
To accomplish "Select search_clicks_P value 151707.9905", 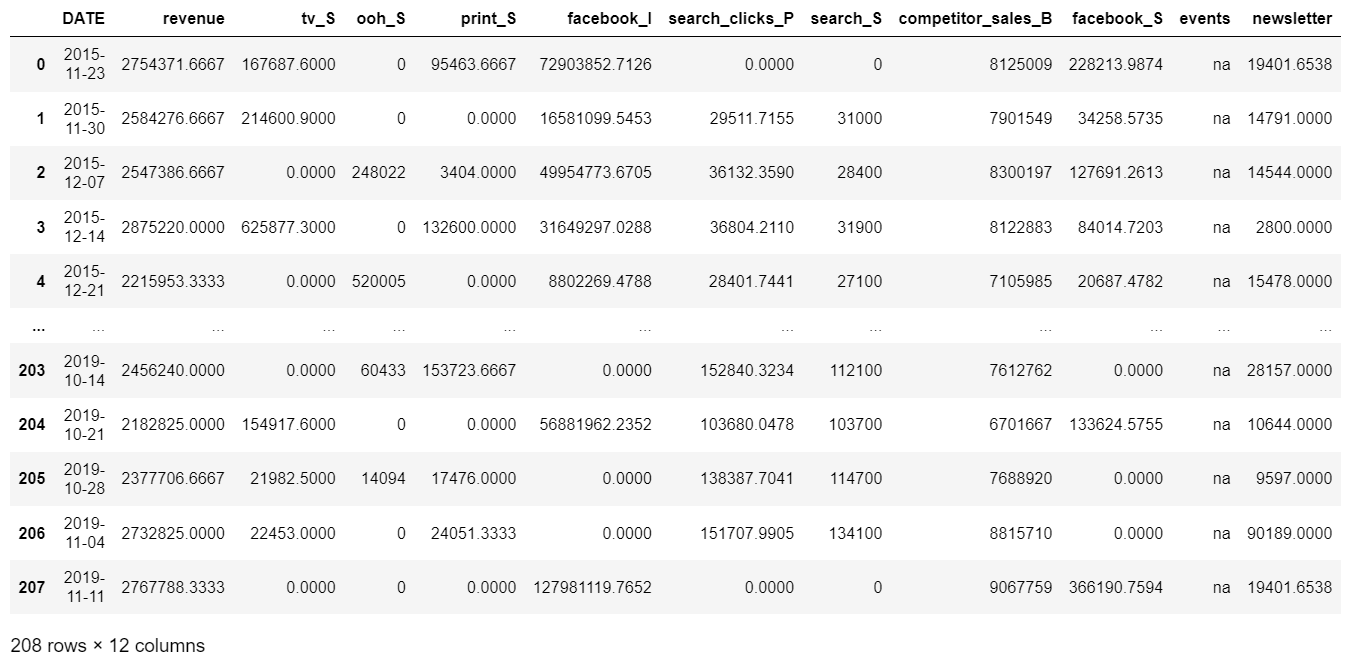I will pos(748,533).
